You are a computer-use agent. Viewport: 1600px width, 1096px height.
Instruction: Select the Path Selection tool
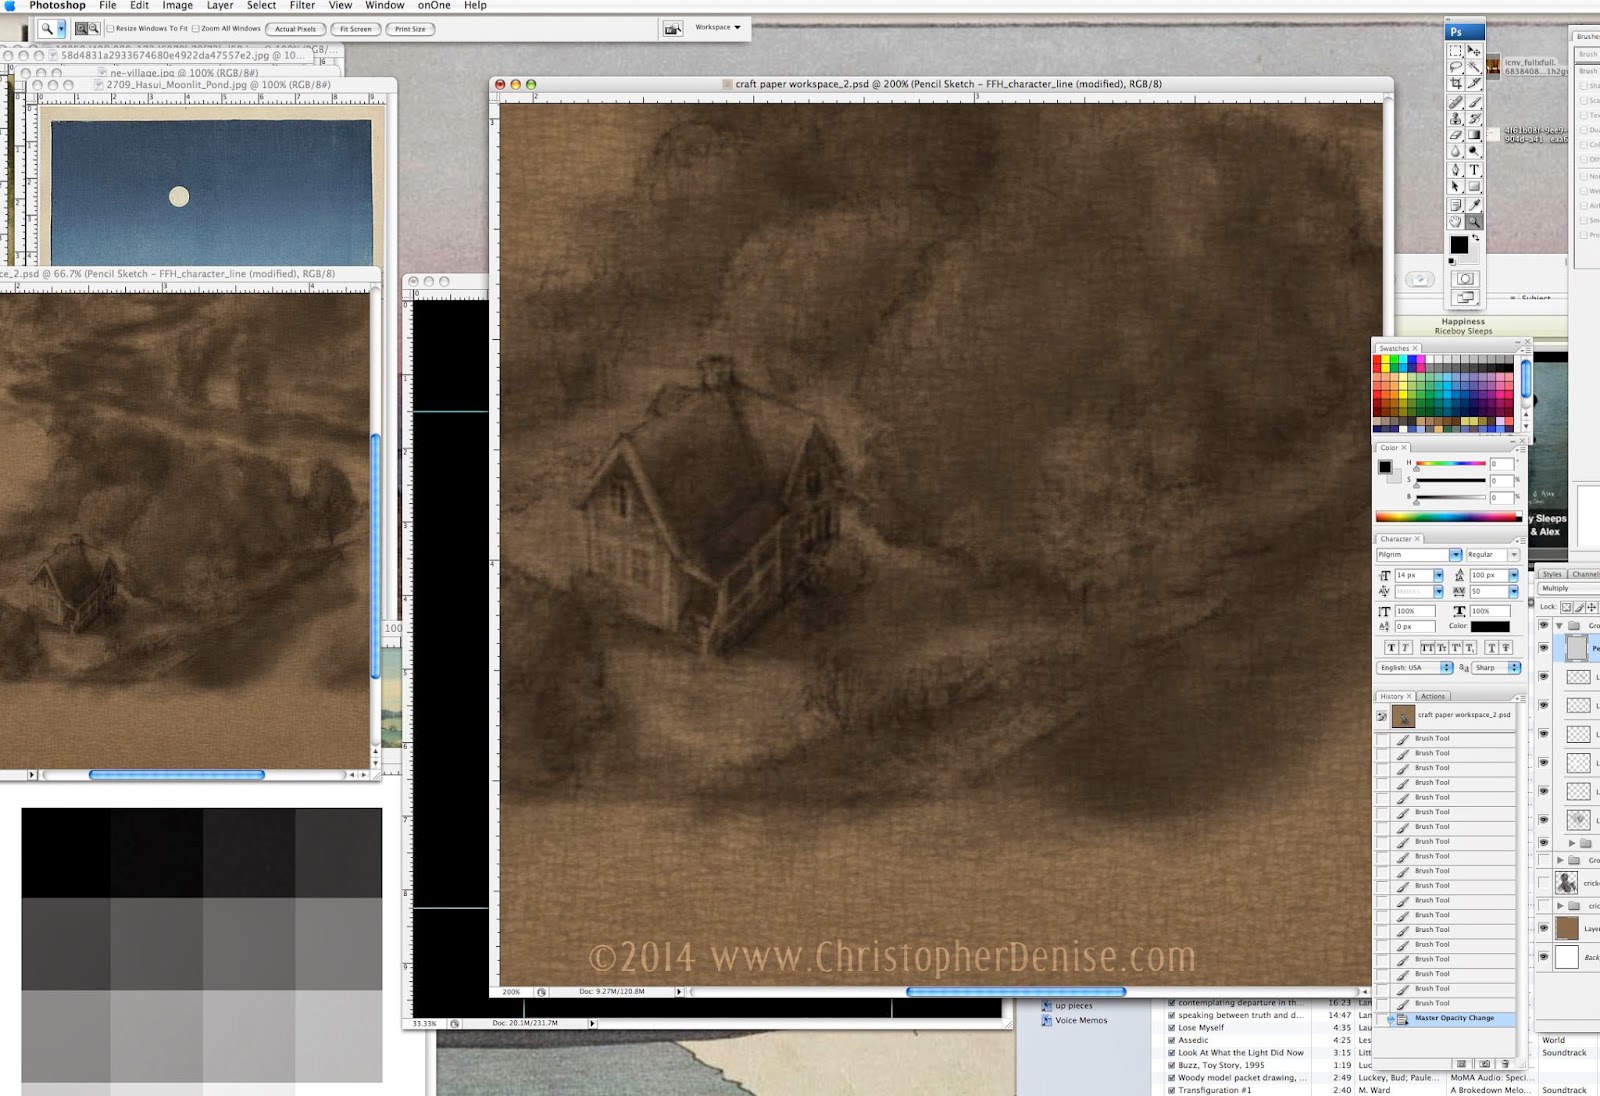point(1456,186)
